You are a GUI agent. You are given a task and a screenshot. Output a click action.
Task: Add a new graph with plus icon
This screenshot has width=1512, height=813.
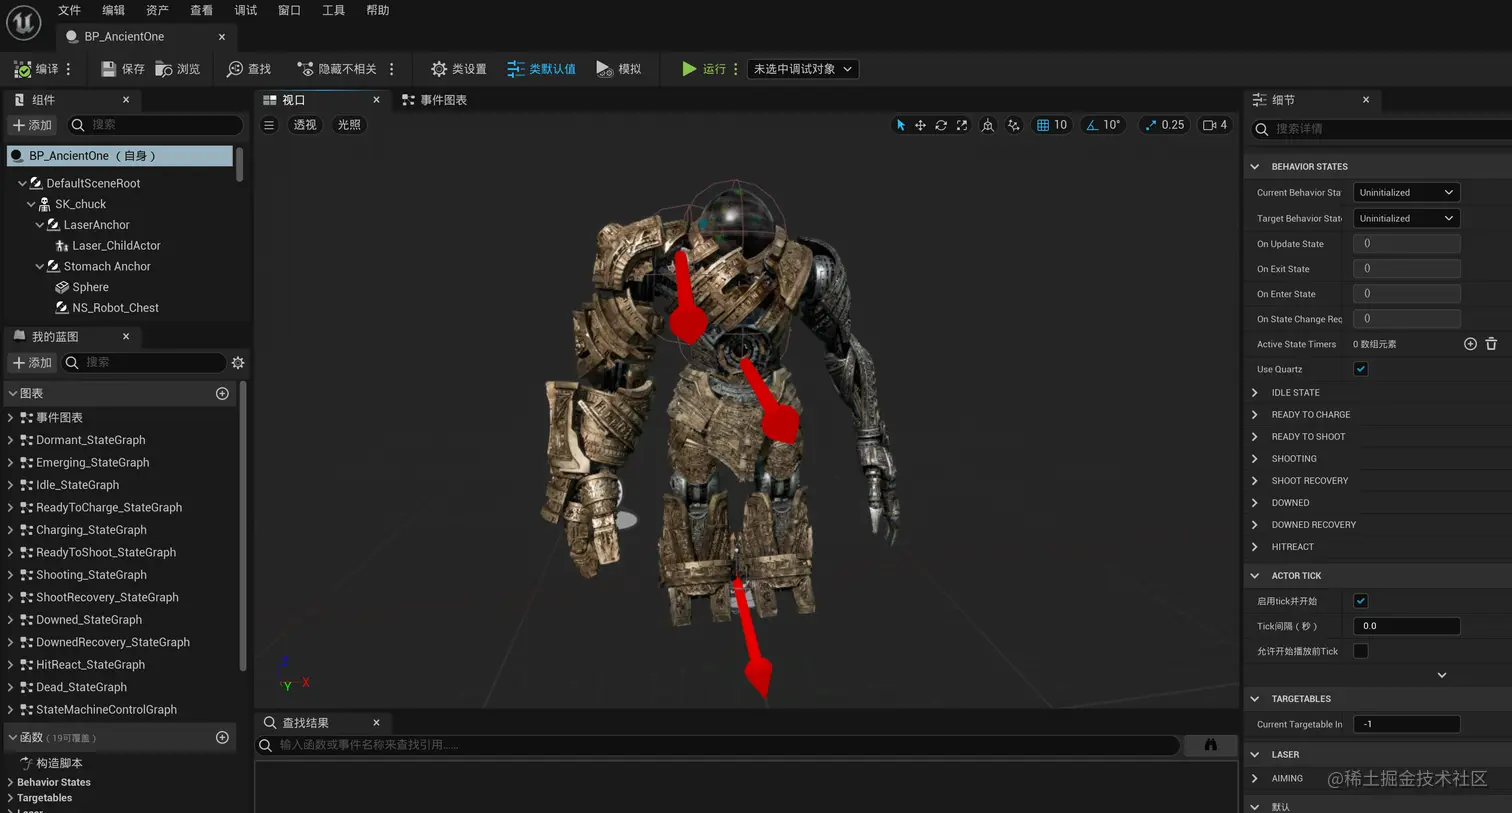(x=222, y=394)
